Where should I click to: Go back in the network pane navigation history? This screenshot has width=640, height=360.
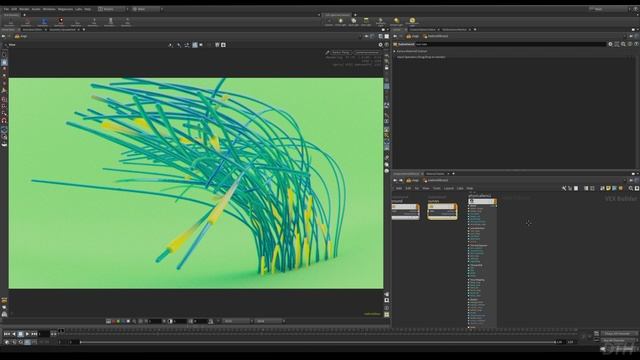tap(395, 180)
